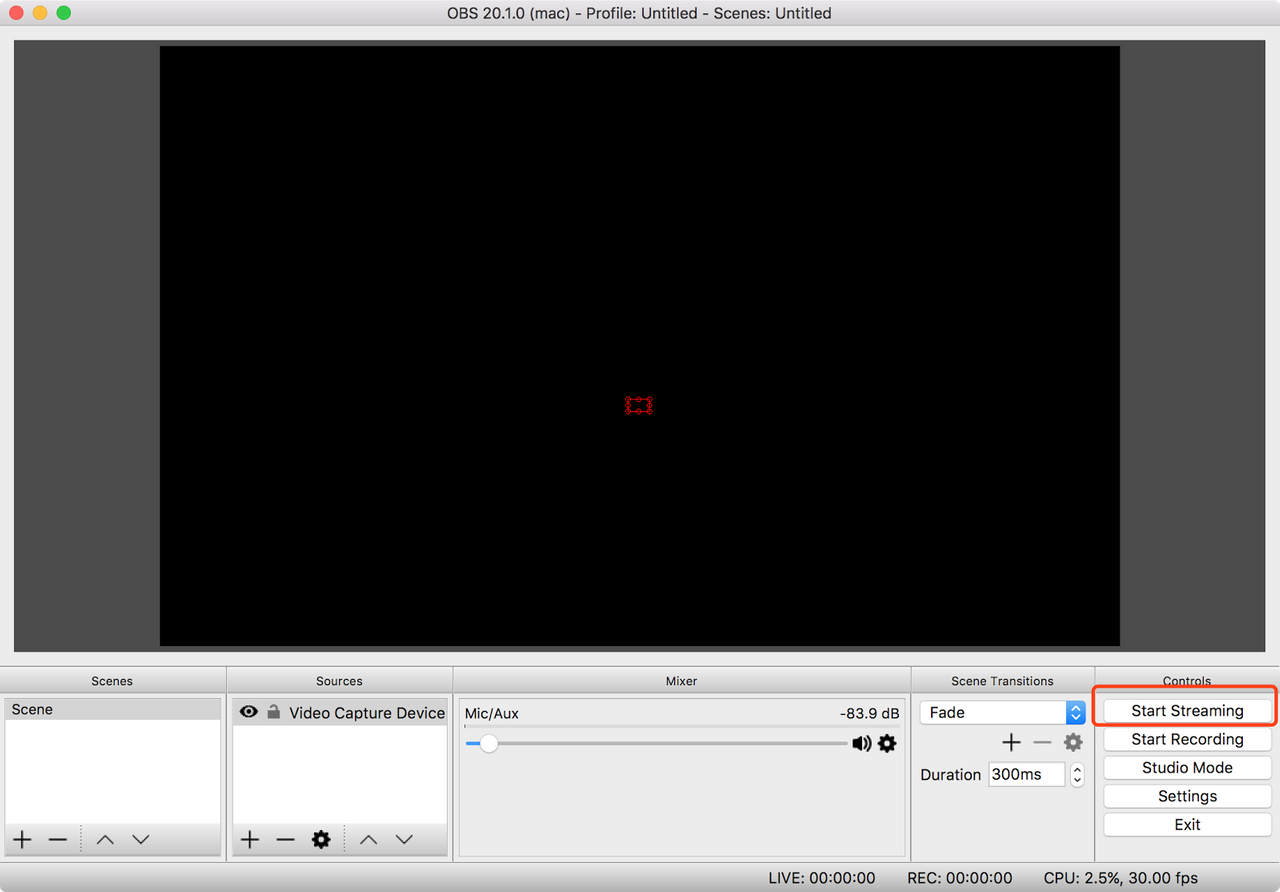The width and height of the screenshot is (1280, 892).
Task: Click the Mic/Aux volume slider handle
Action: coord(489,743)
